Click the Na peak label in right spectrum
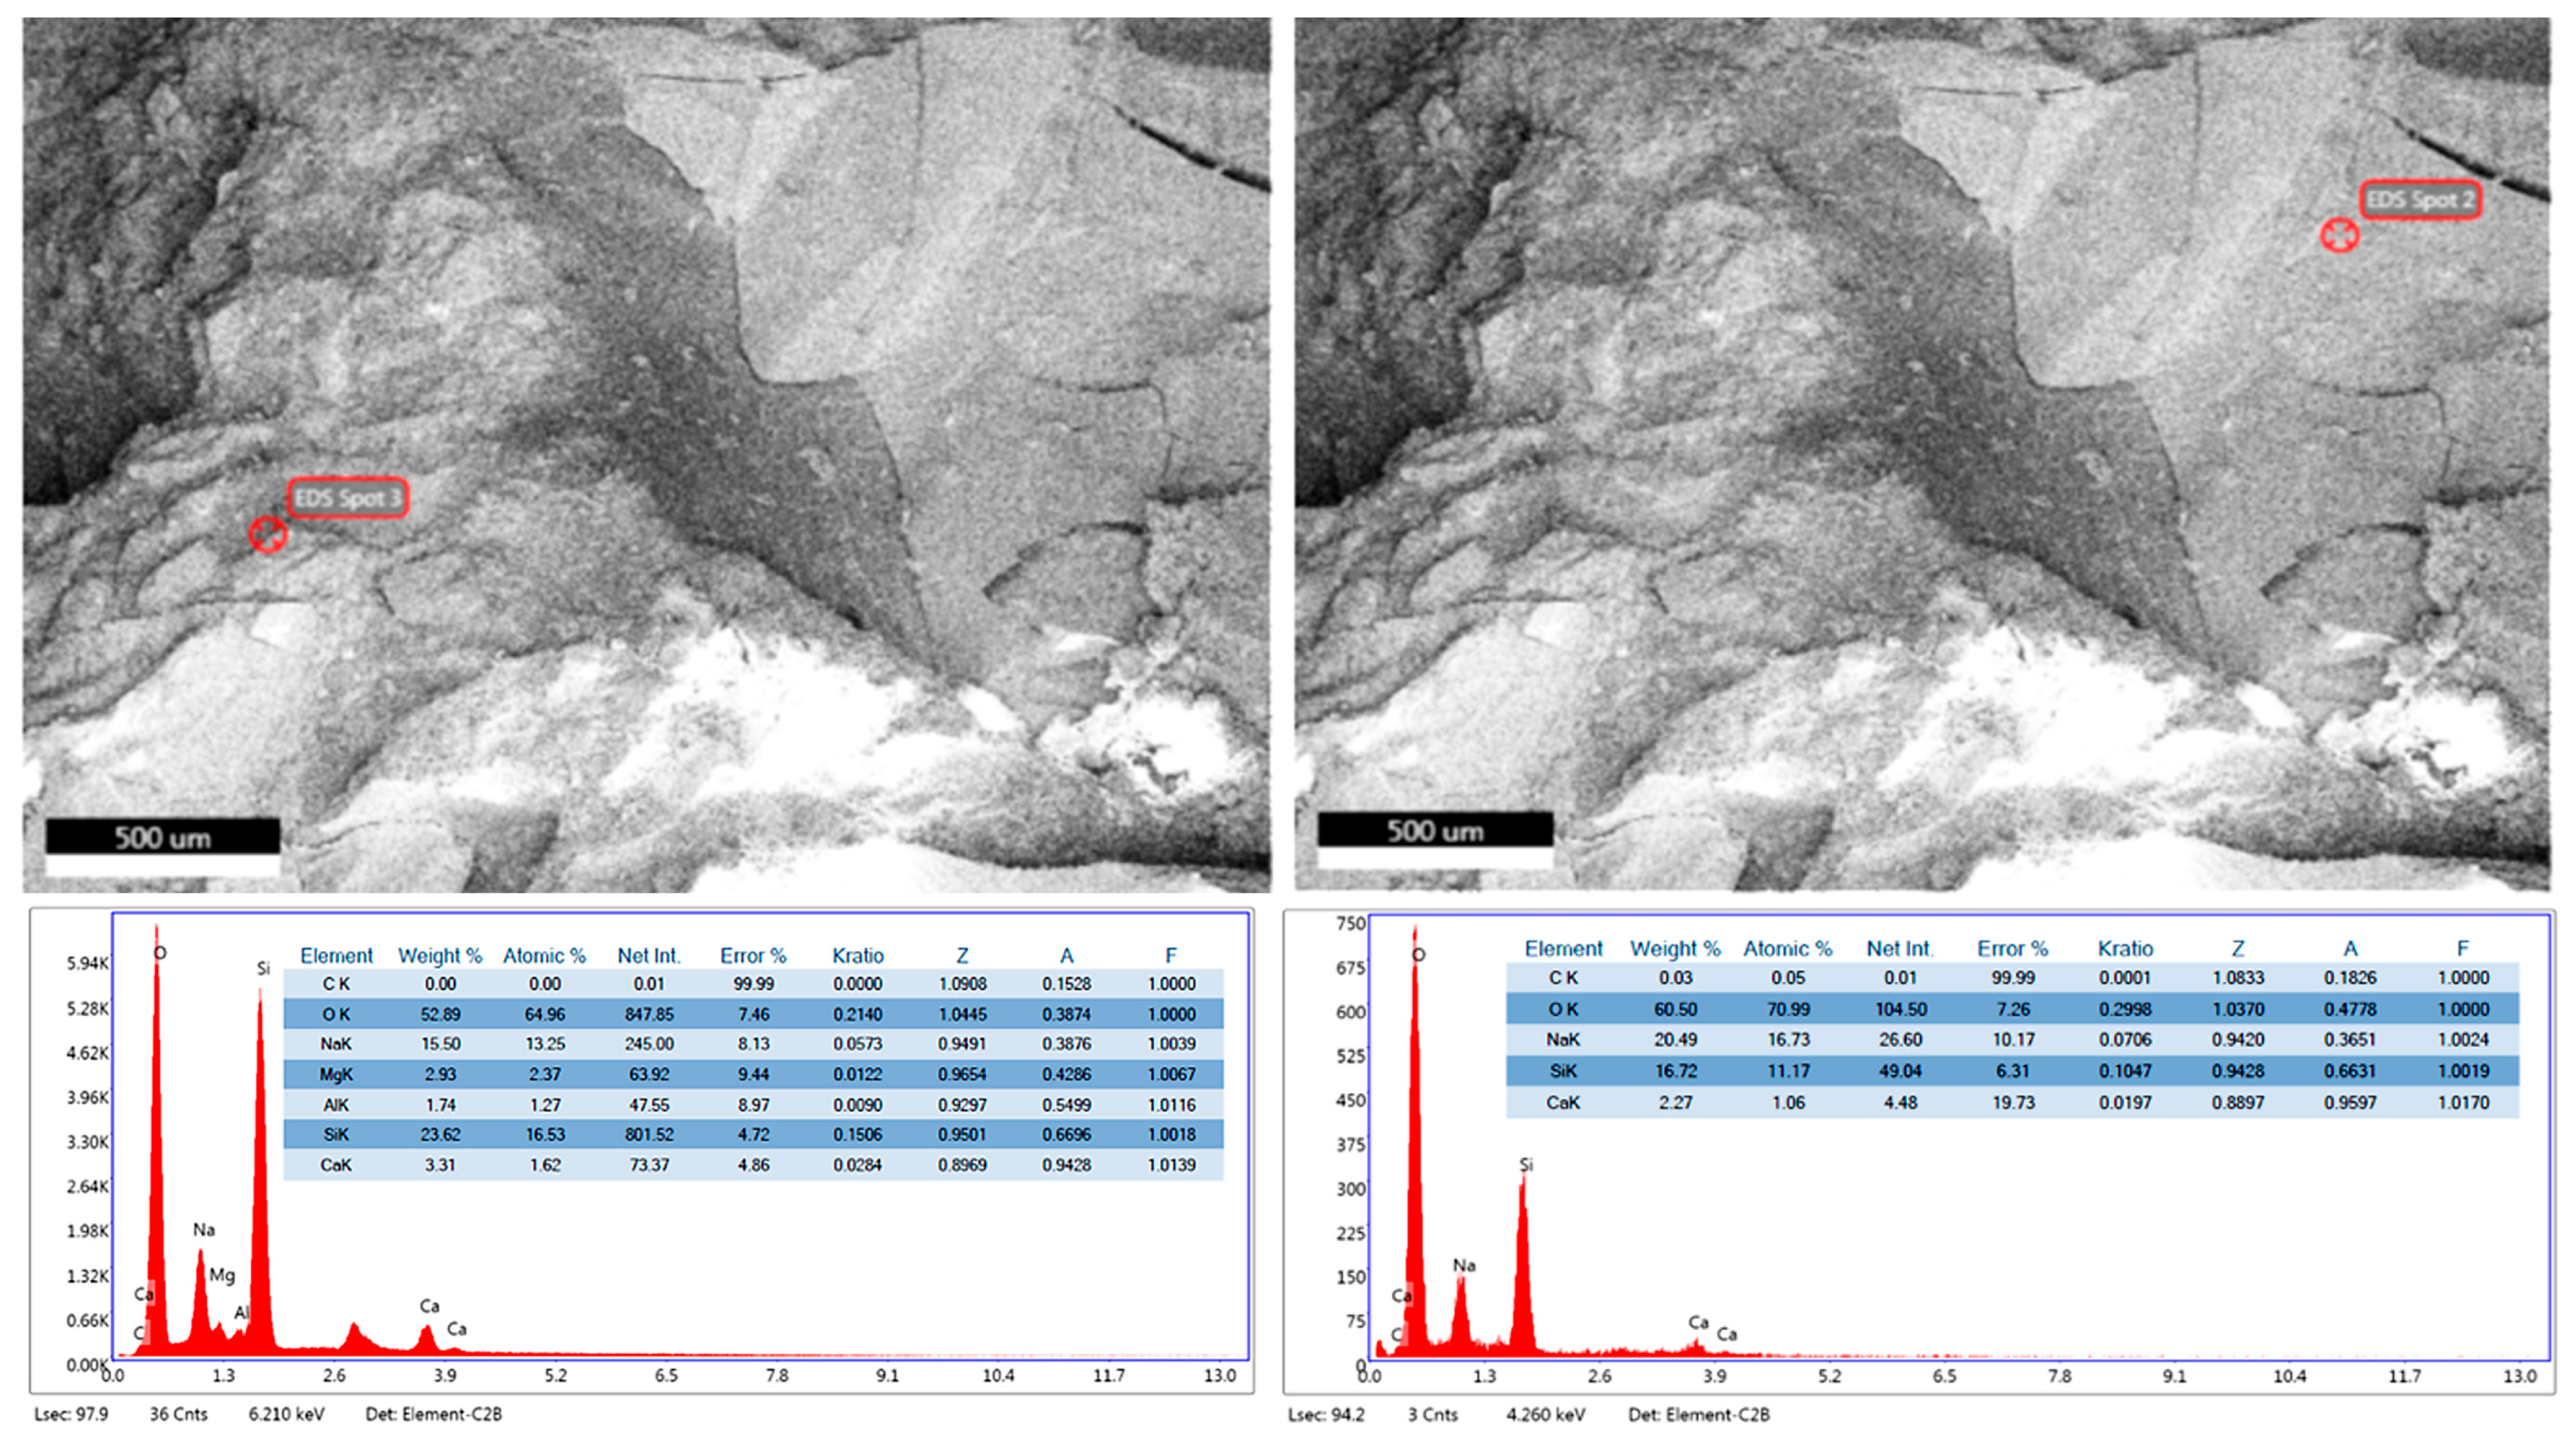The height and width of the screenshot is (1441, 2576). pos(1464,1265)
